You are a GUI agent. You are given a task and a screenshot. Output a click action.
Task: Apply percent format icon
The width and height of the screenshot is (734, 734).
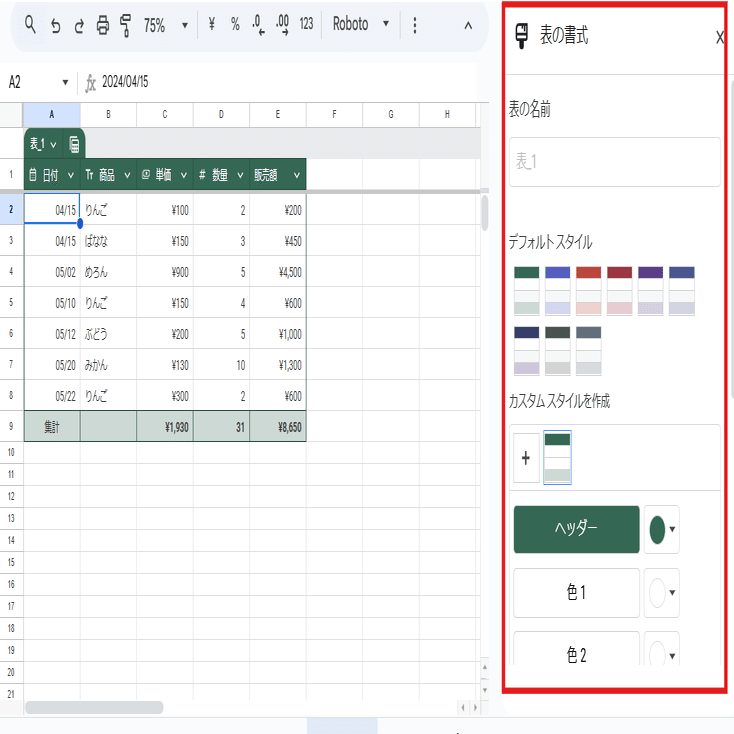click(235, 24)
